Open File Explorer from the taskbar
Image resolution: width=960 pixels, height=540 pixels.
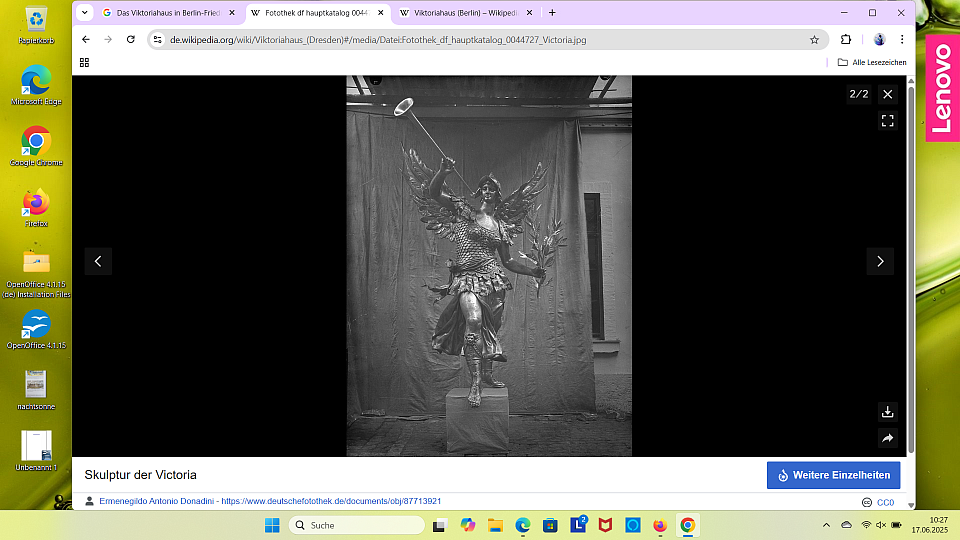[495, 525]
